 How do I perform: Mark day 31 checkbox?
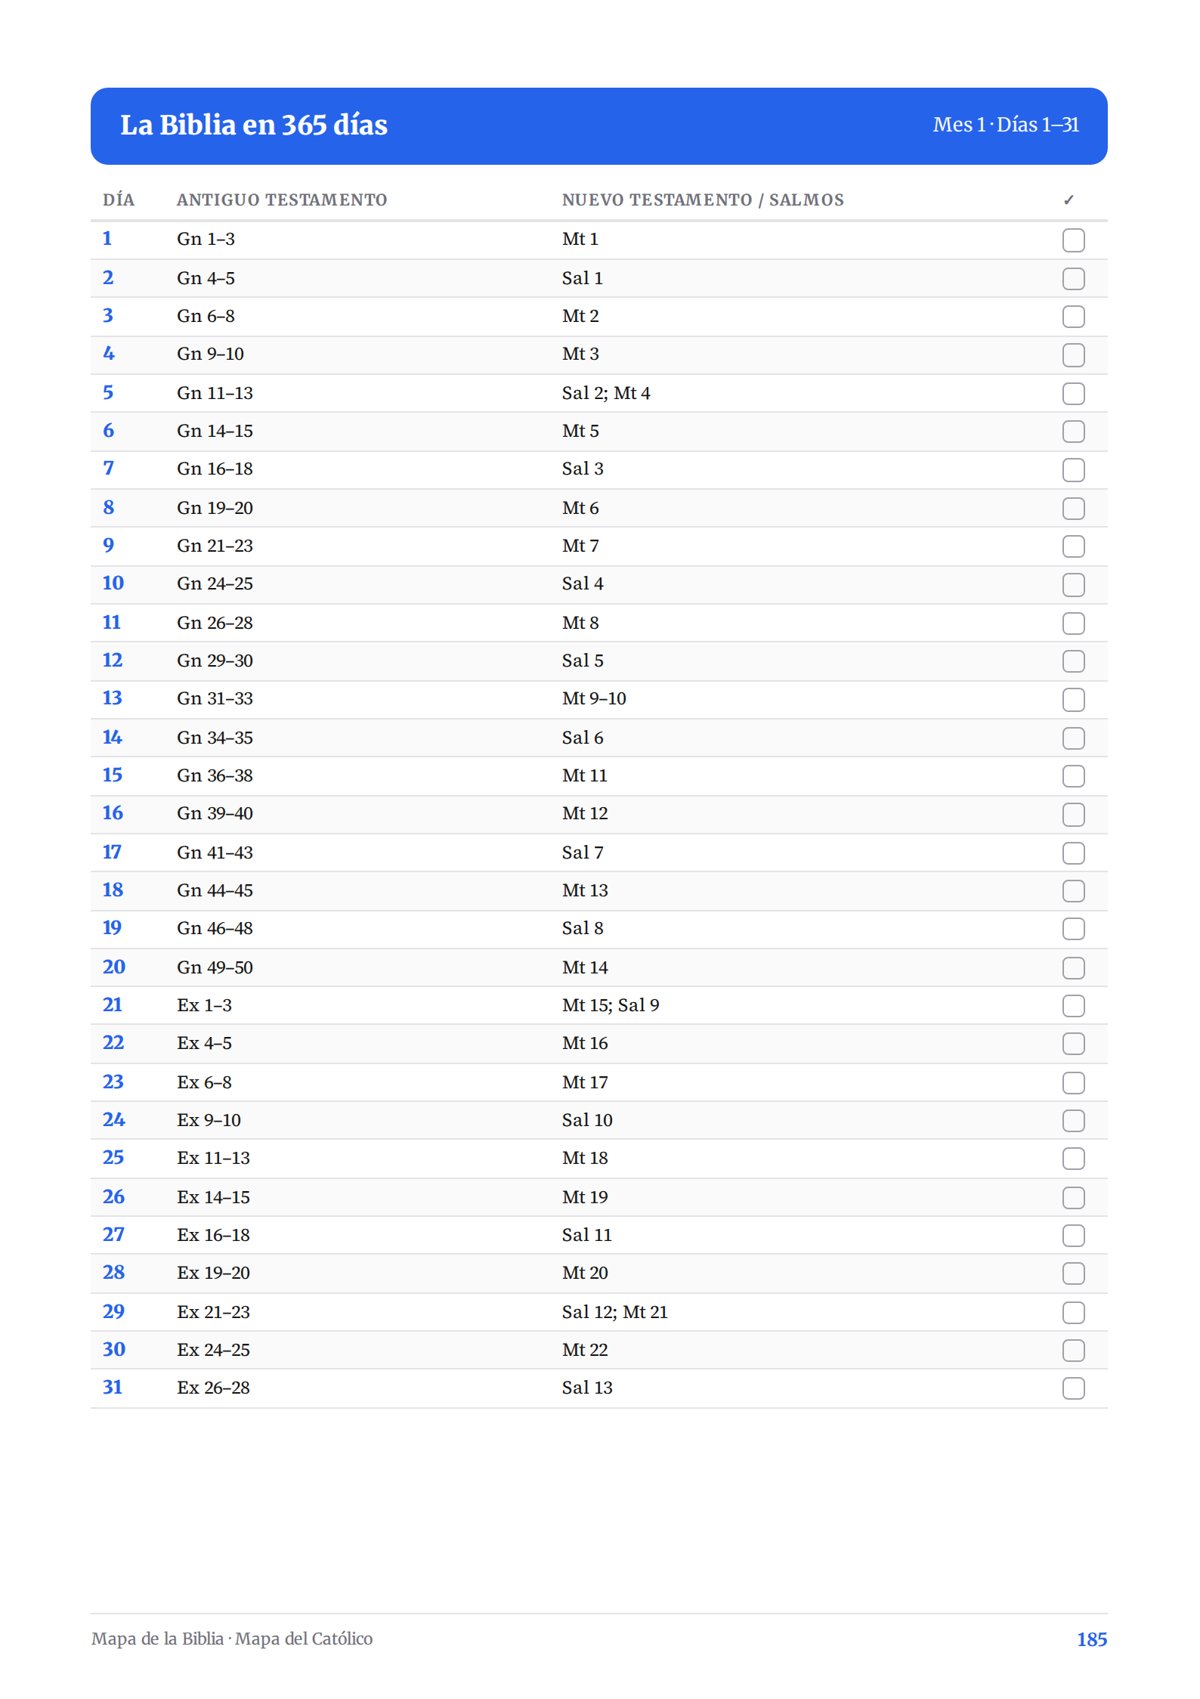[1073, 1390]
